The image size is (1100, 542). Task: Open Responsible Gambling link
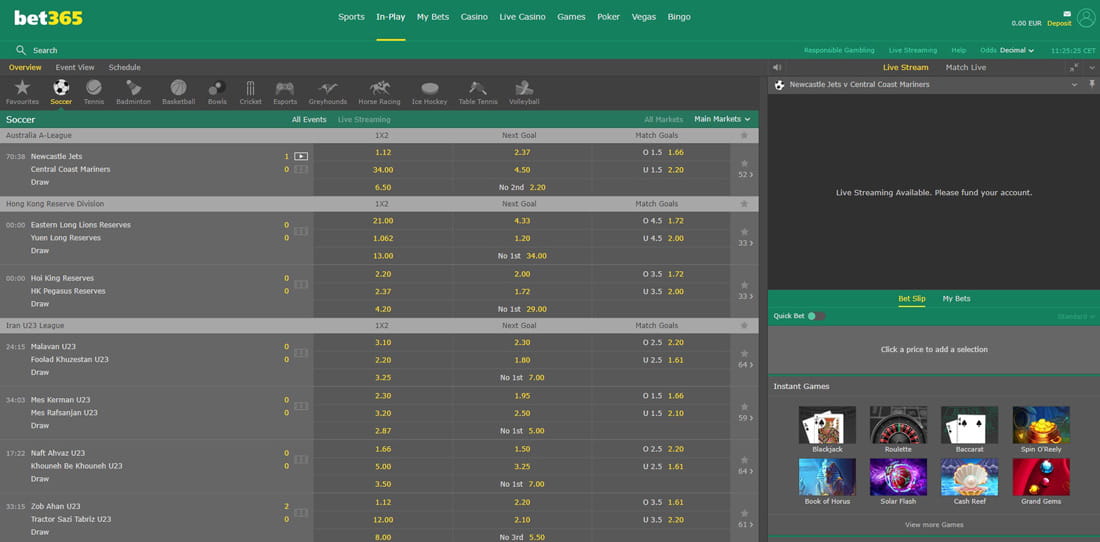point(839,50)
